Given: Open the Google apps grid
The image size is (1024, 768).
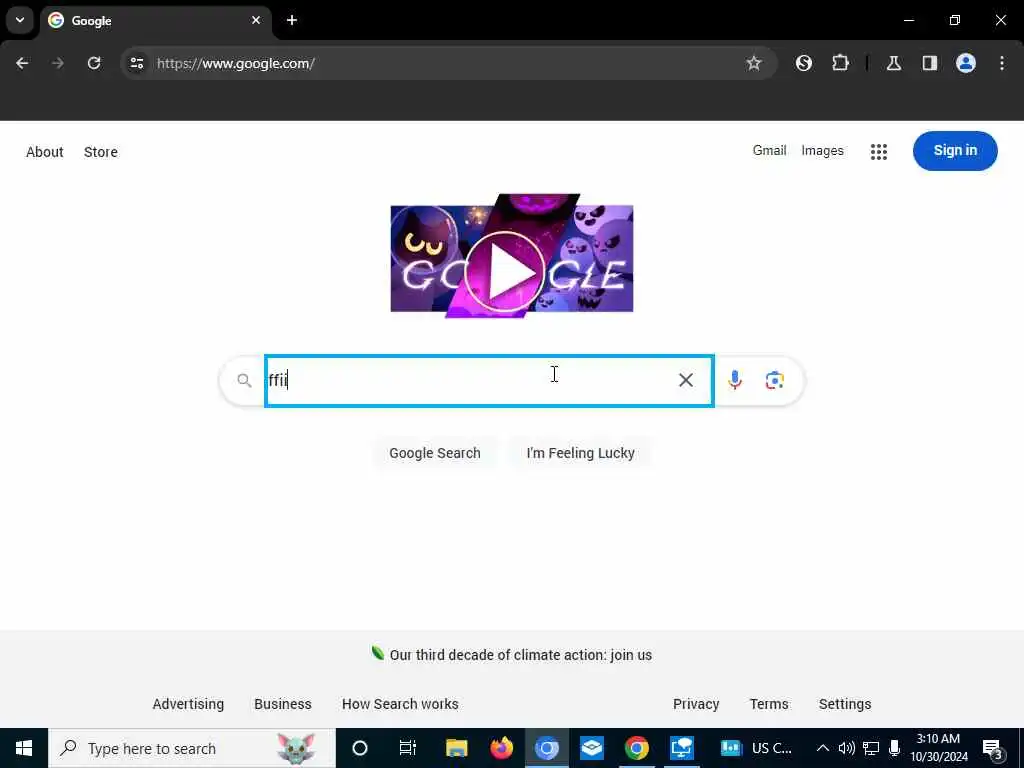Looking at the screenshot, I should pos(879,152).
